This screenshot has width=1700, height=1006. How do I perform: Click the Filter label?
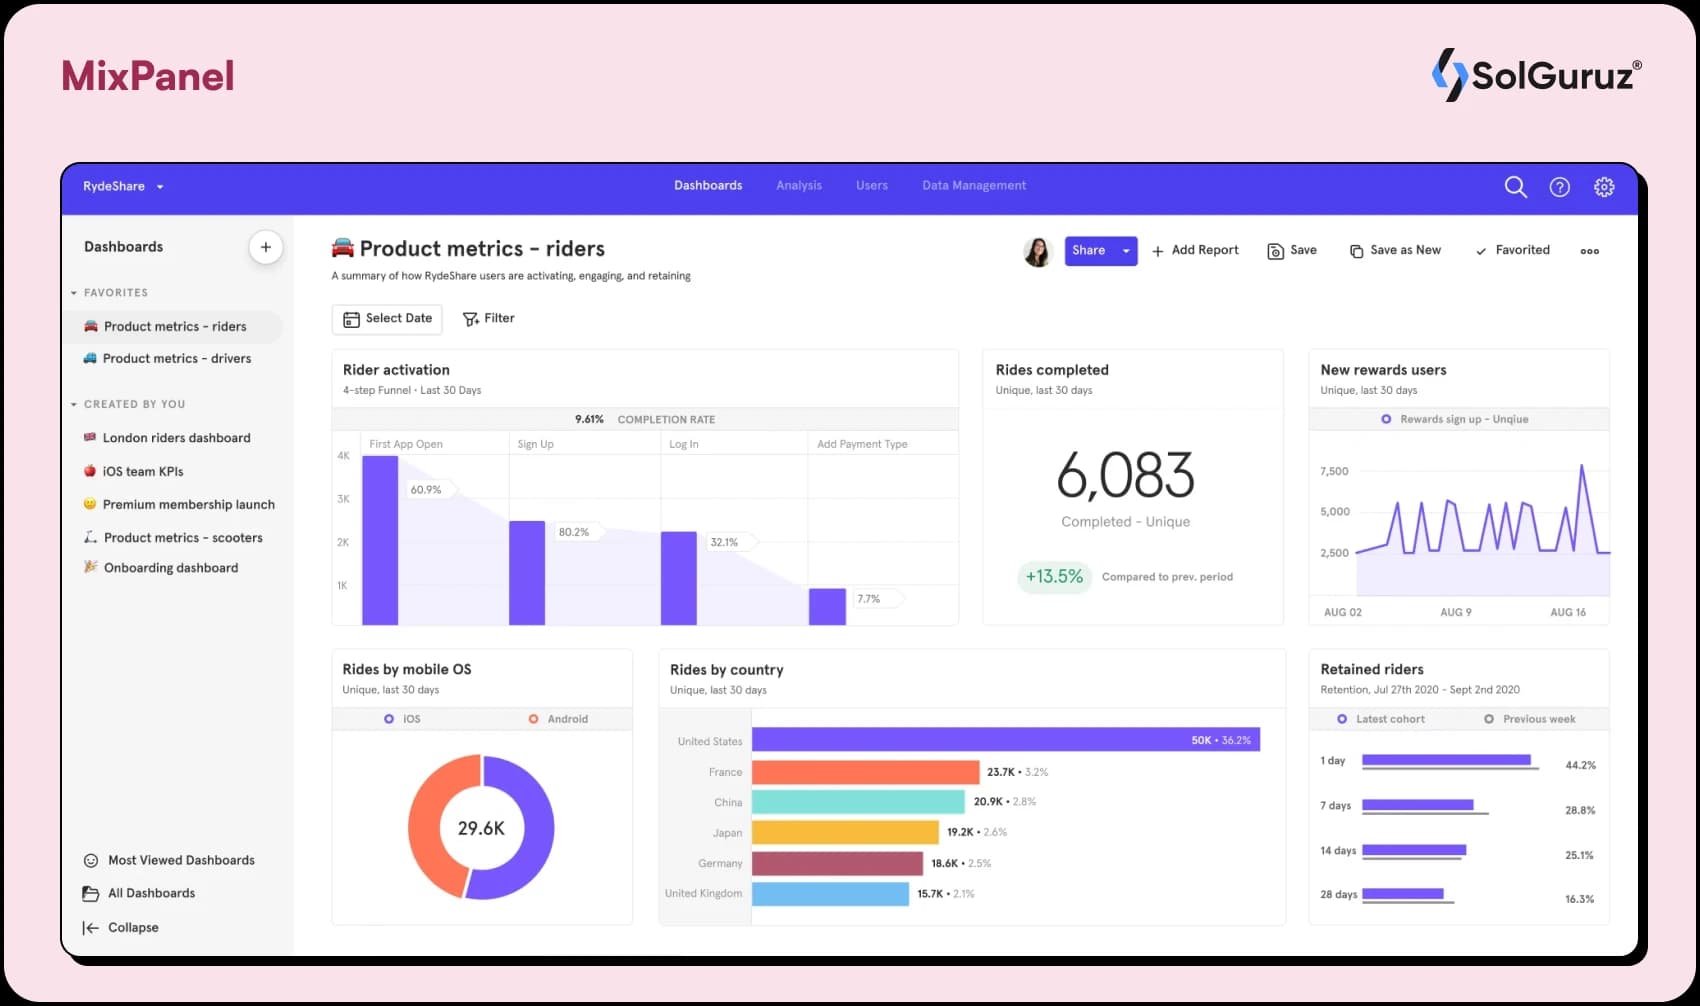[499, 318]
